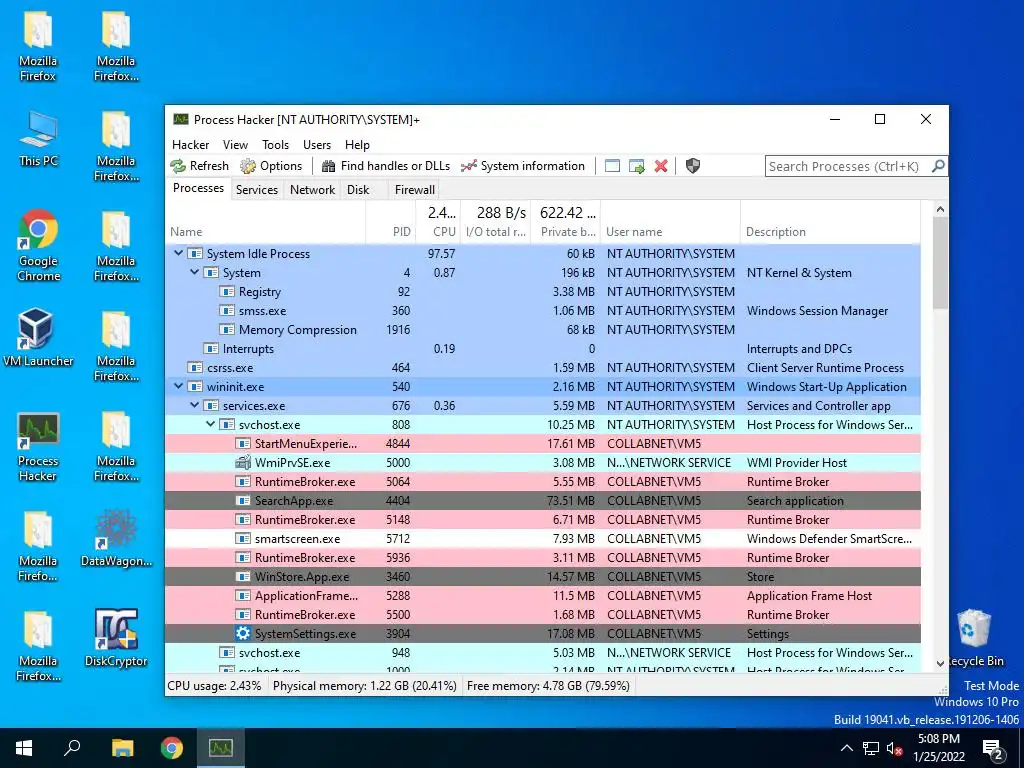Image resolution: width=1024 pixels, height=768 pixels.
Task: Open the Users menu
Action: click(317, 144)
